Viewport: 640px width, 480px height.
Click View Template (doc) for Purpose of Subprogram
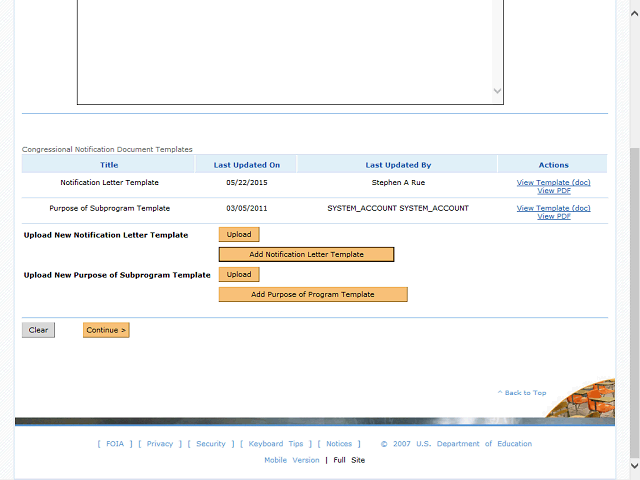pos(553,208)
